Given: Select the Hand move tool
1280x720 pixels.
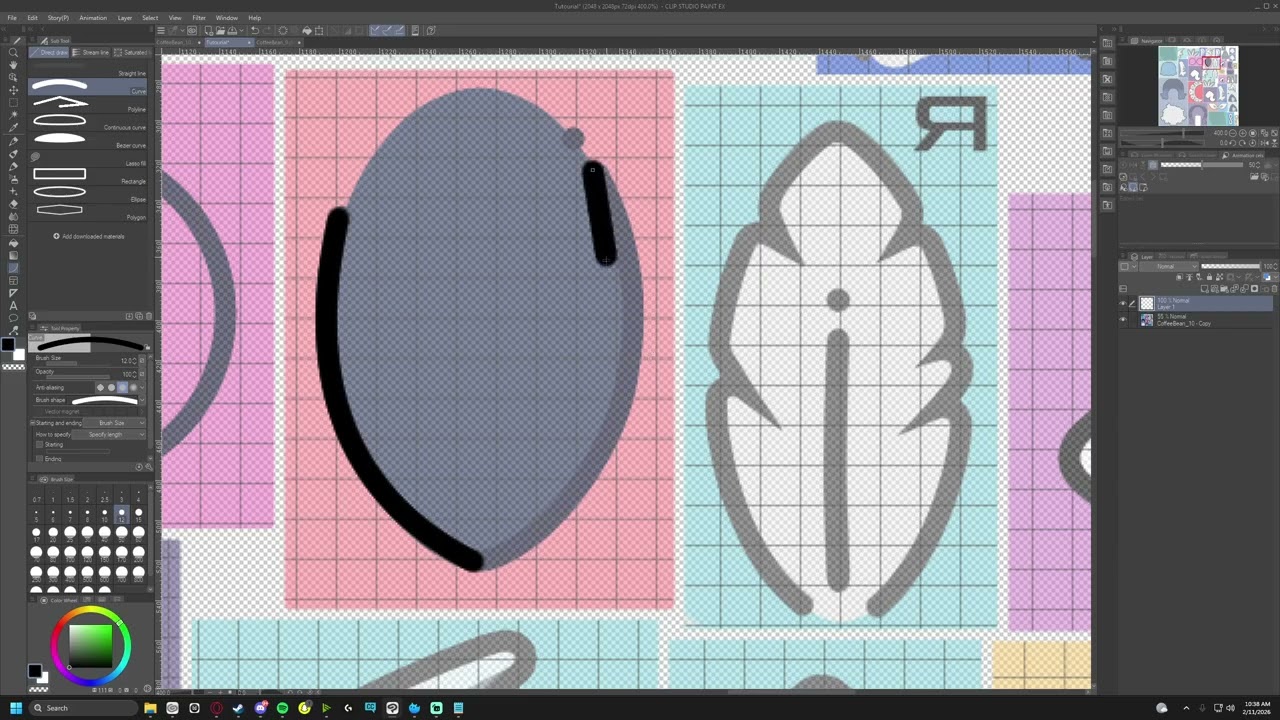Looking at the screenshot, I should click(x=13, y=65).
